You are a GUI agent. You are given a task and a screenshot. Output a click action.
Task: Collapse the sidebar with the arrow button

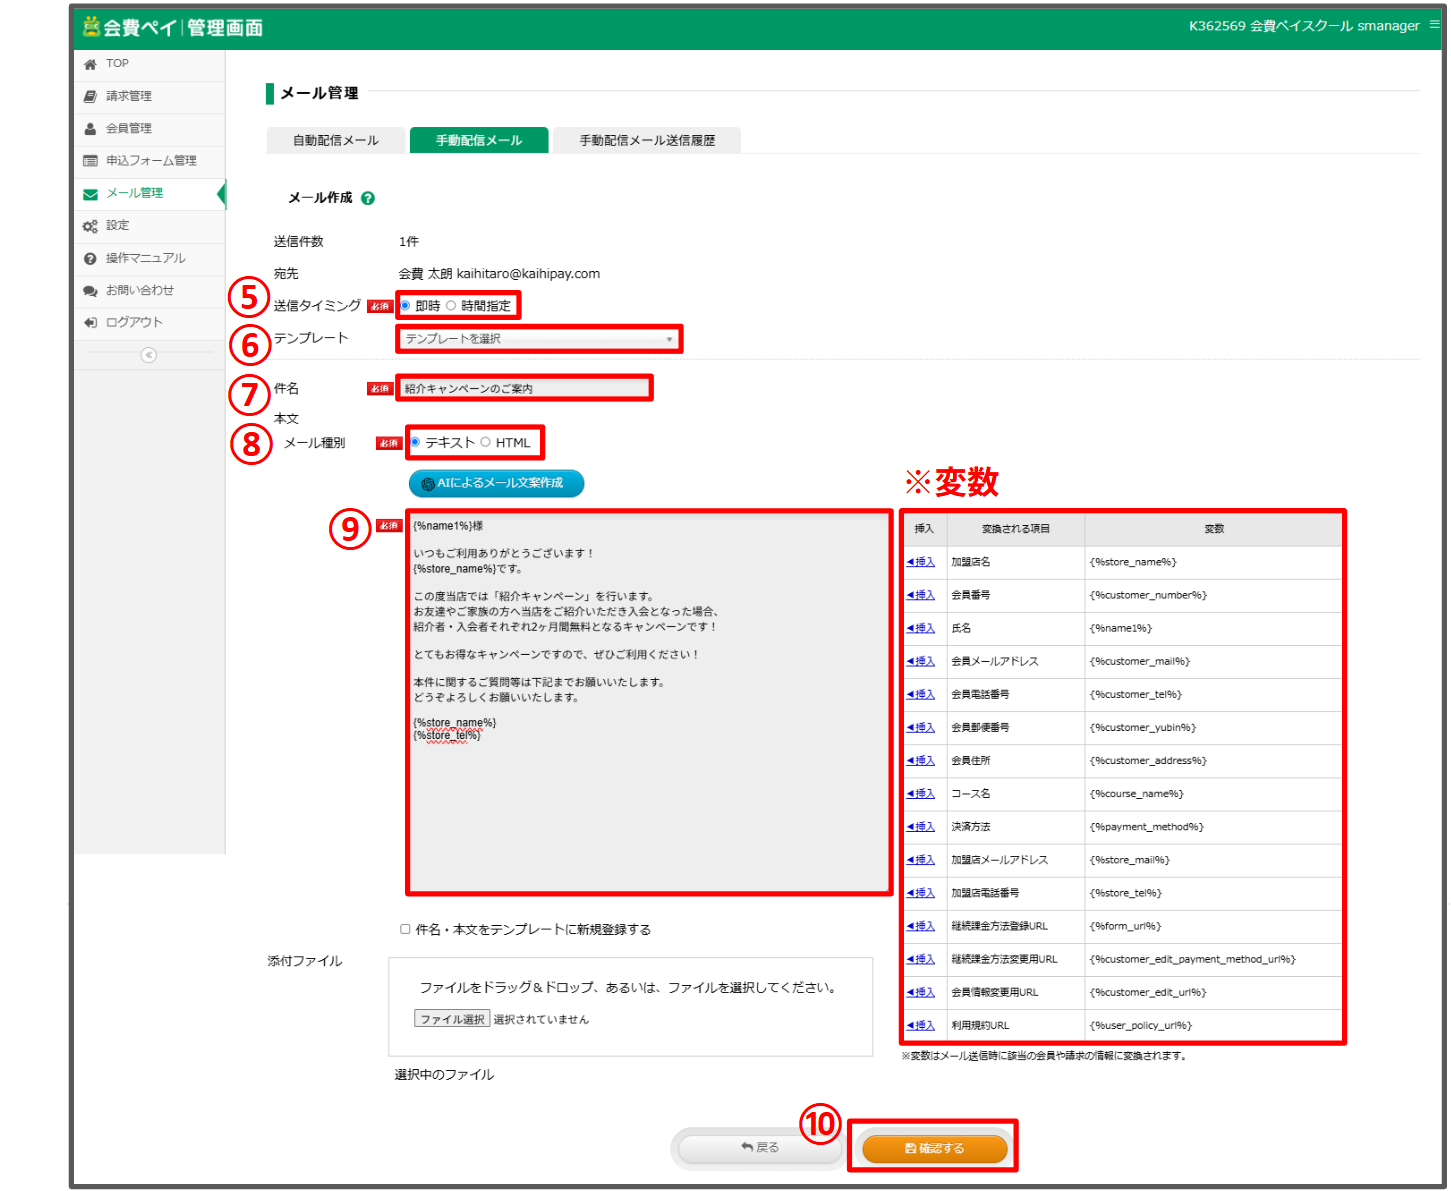pyautogui.click(x=149, y=355)
